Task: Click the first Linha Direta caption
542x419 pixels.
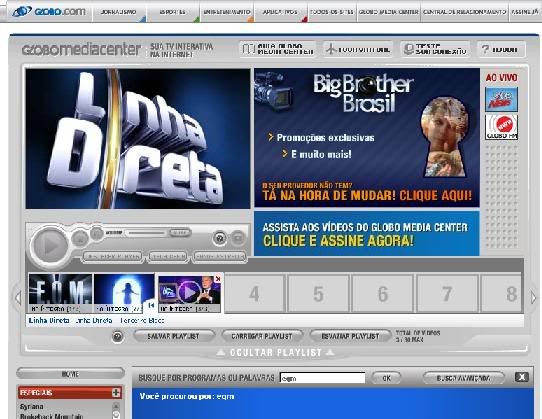Action: 49,320
